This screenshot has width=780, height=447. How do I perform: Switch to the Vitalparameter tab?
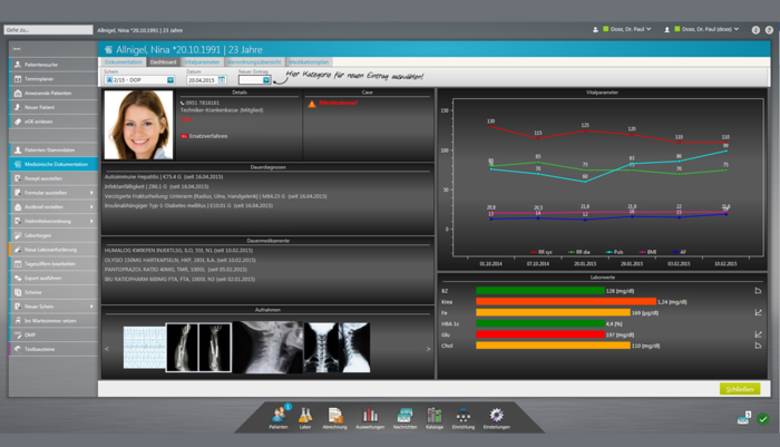tap(201, 62)
